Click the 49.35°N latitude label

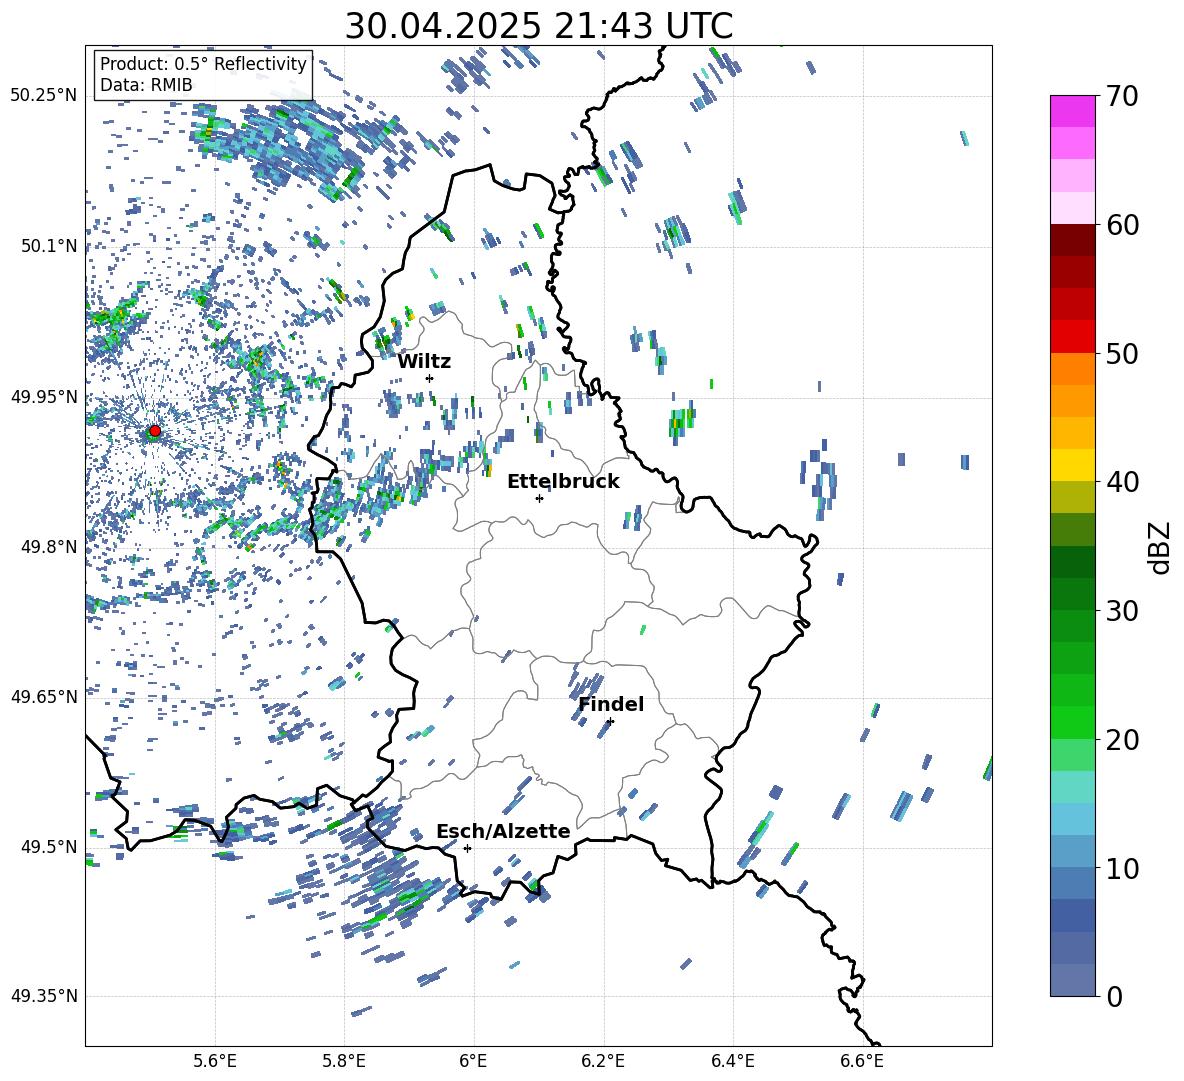coord(44,996)
